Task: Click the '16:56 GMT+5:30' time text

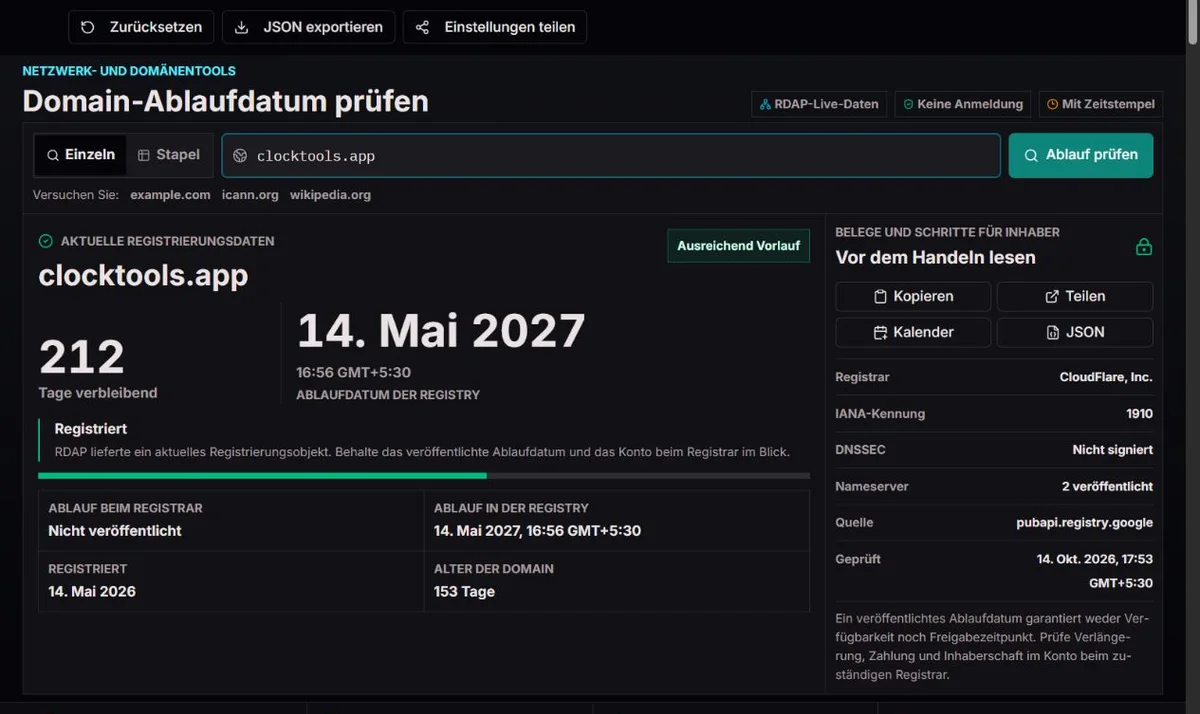Action: pos(353,372)
